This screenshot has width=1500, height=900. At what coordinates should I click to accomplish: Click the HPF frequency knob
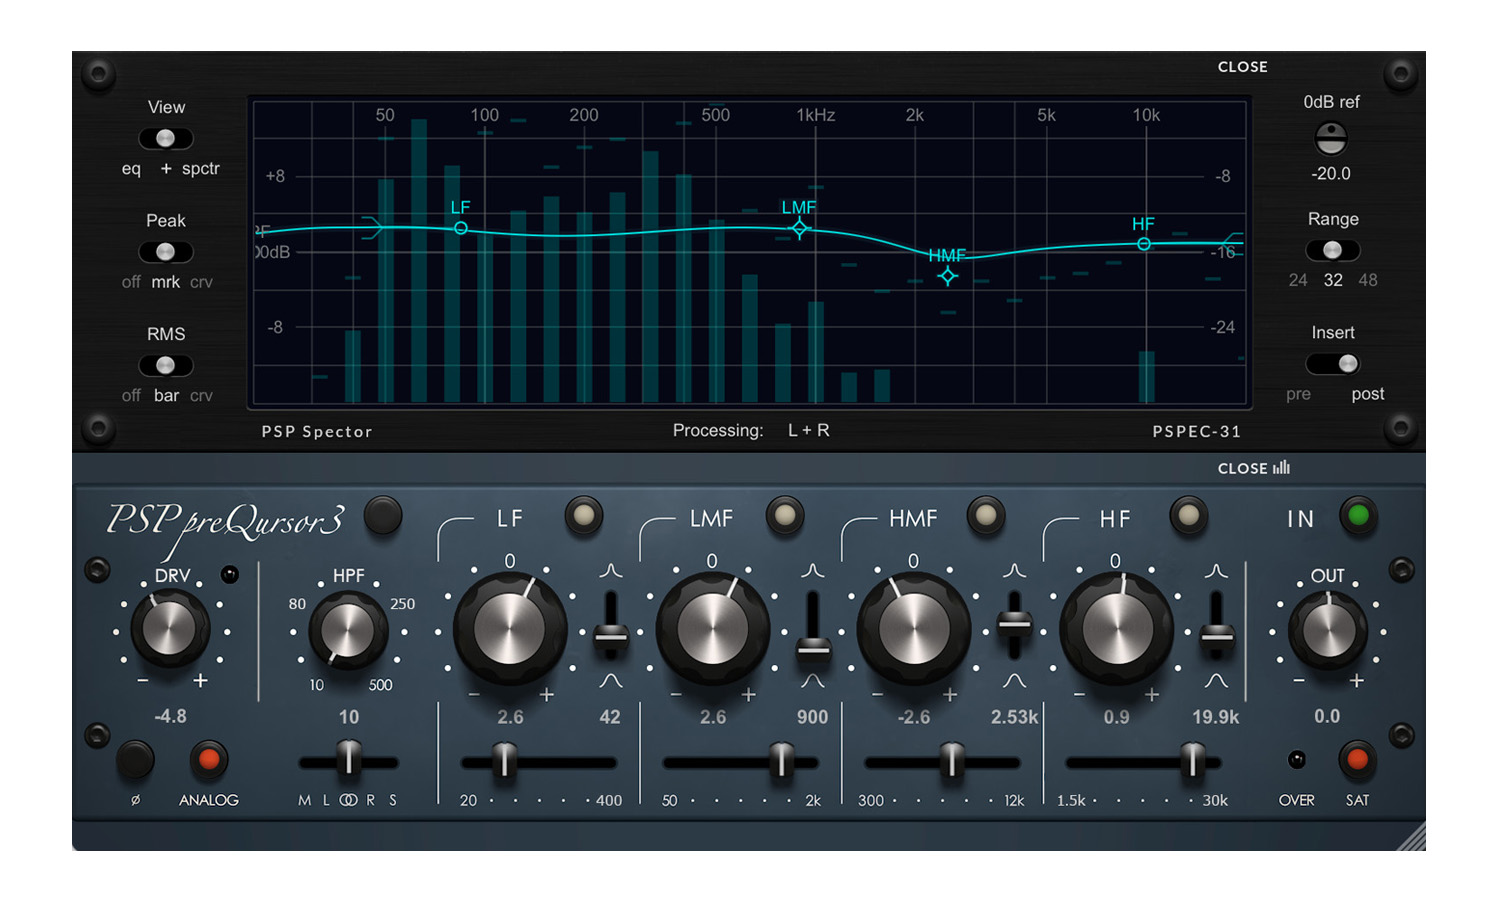coord(347,631)
